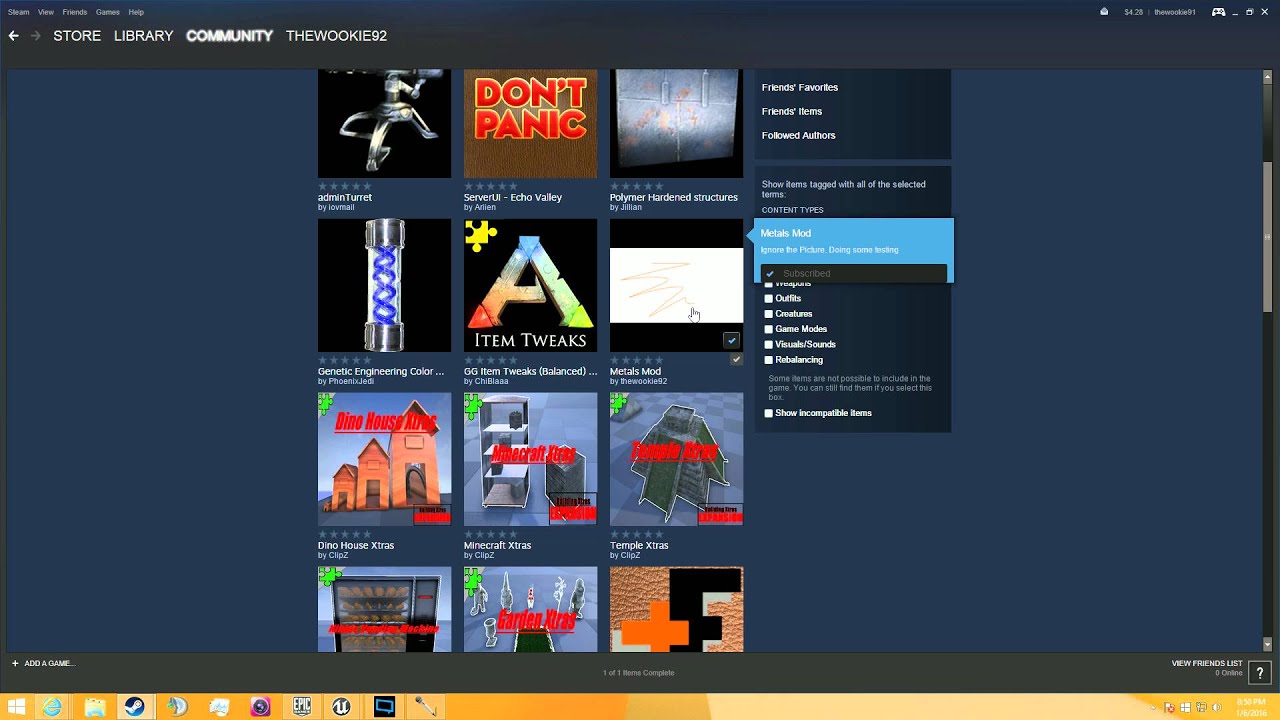Open thewookie91 account dropdown

[1174, 12]
